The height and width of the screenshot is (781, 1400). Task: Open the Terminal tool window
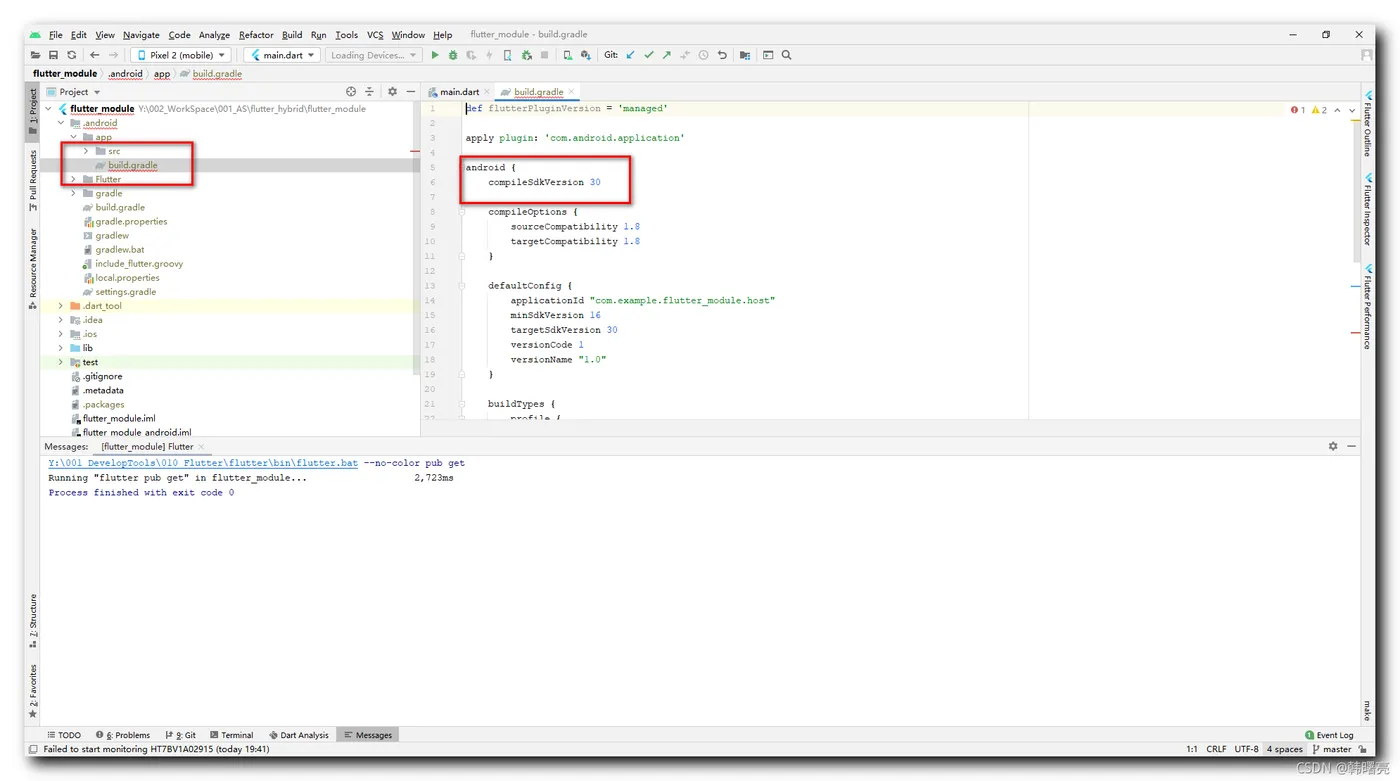(x=232, y=735)
